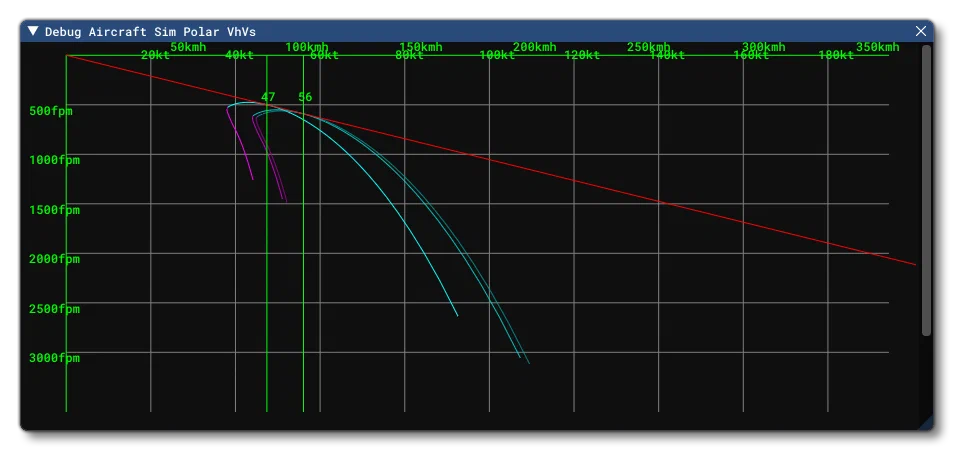The image size is (954, 451).
Task: Click the '56' speed marker label
Action: point(305,97)
